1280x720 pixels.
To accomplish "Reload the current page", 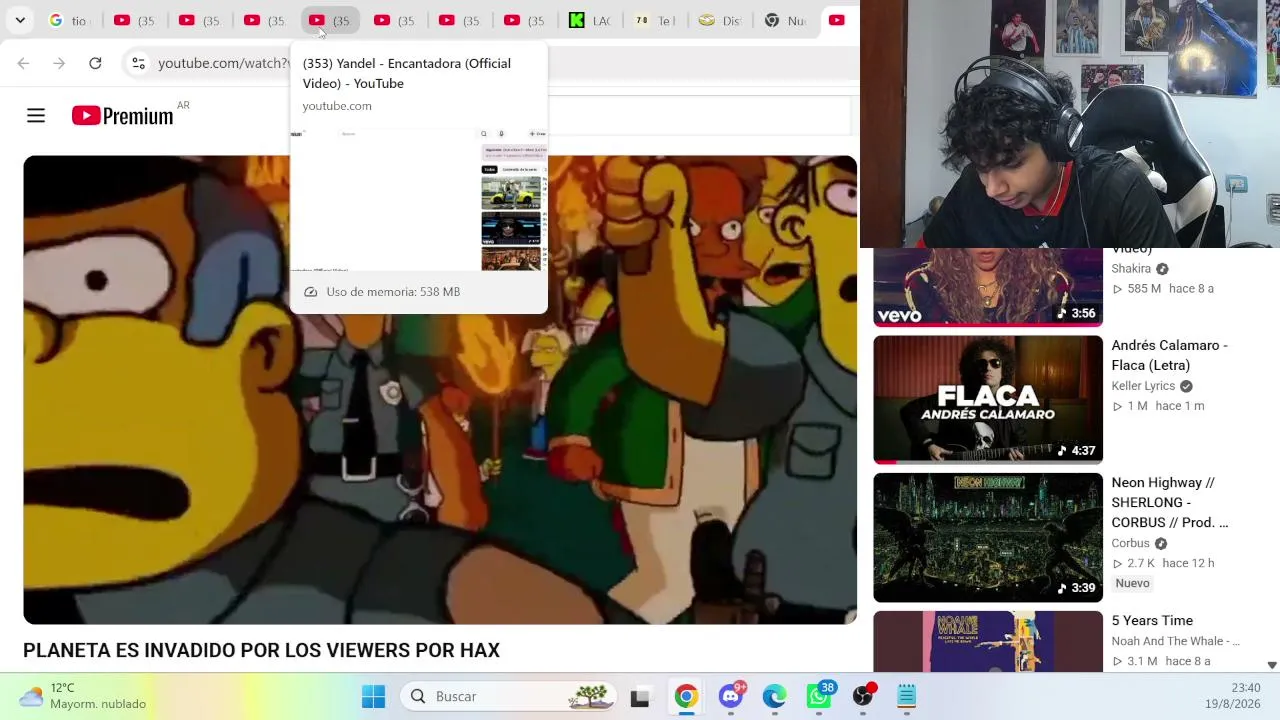I will coord(95,63).
